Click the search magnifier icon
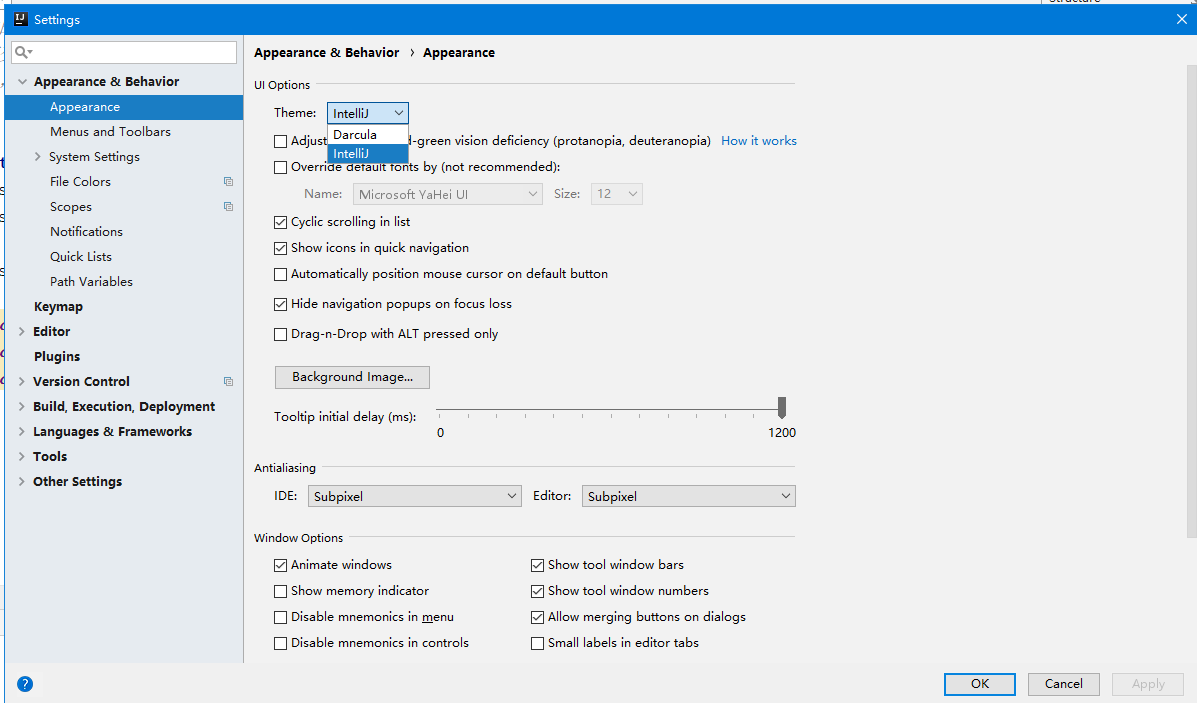Screen dimensions: 1197x703 [22, 52]
